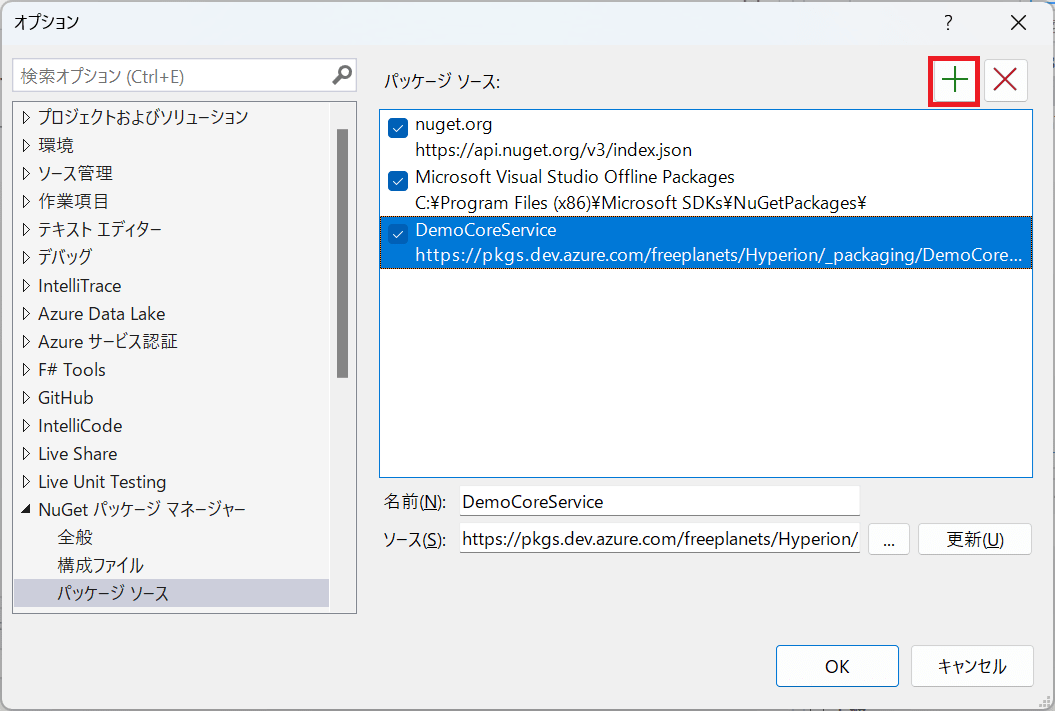Select https://api.nuget.org/v3/index.json URL line
The image size is (1055, 711).
coord(553,150)
